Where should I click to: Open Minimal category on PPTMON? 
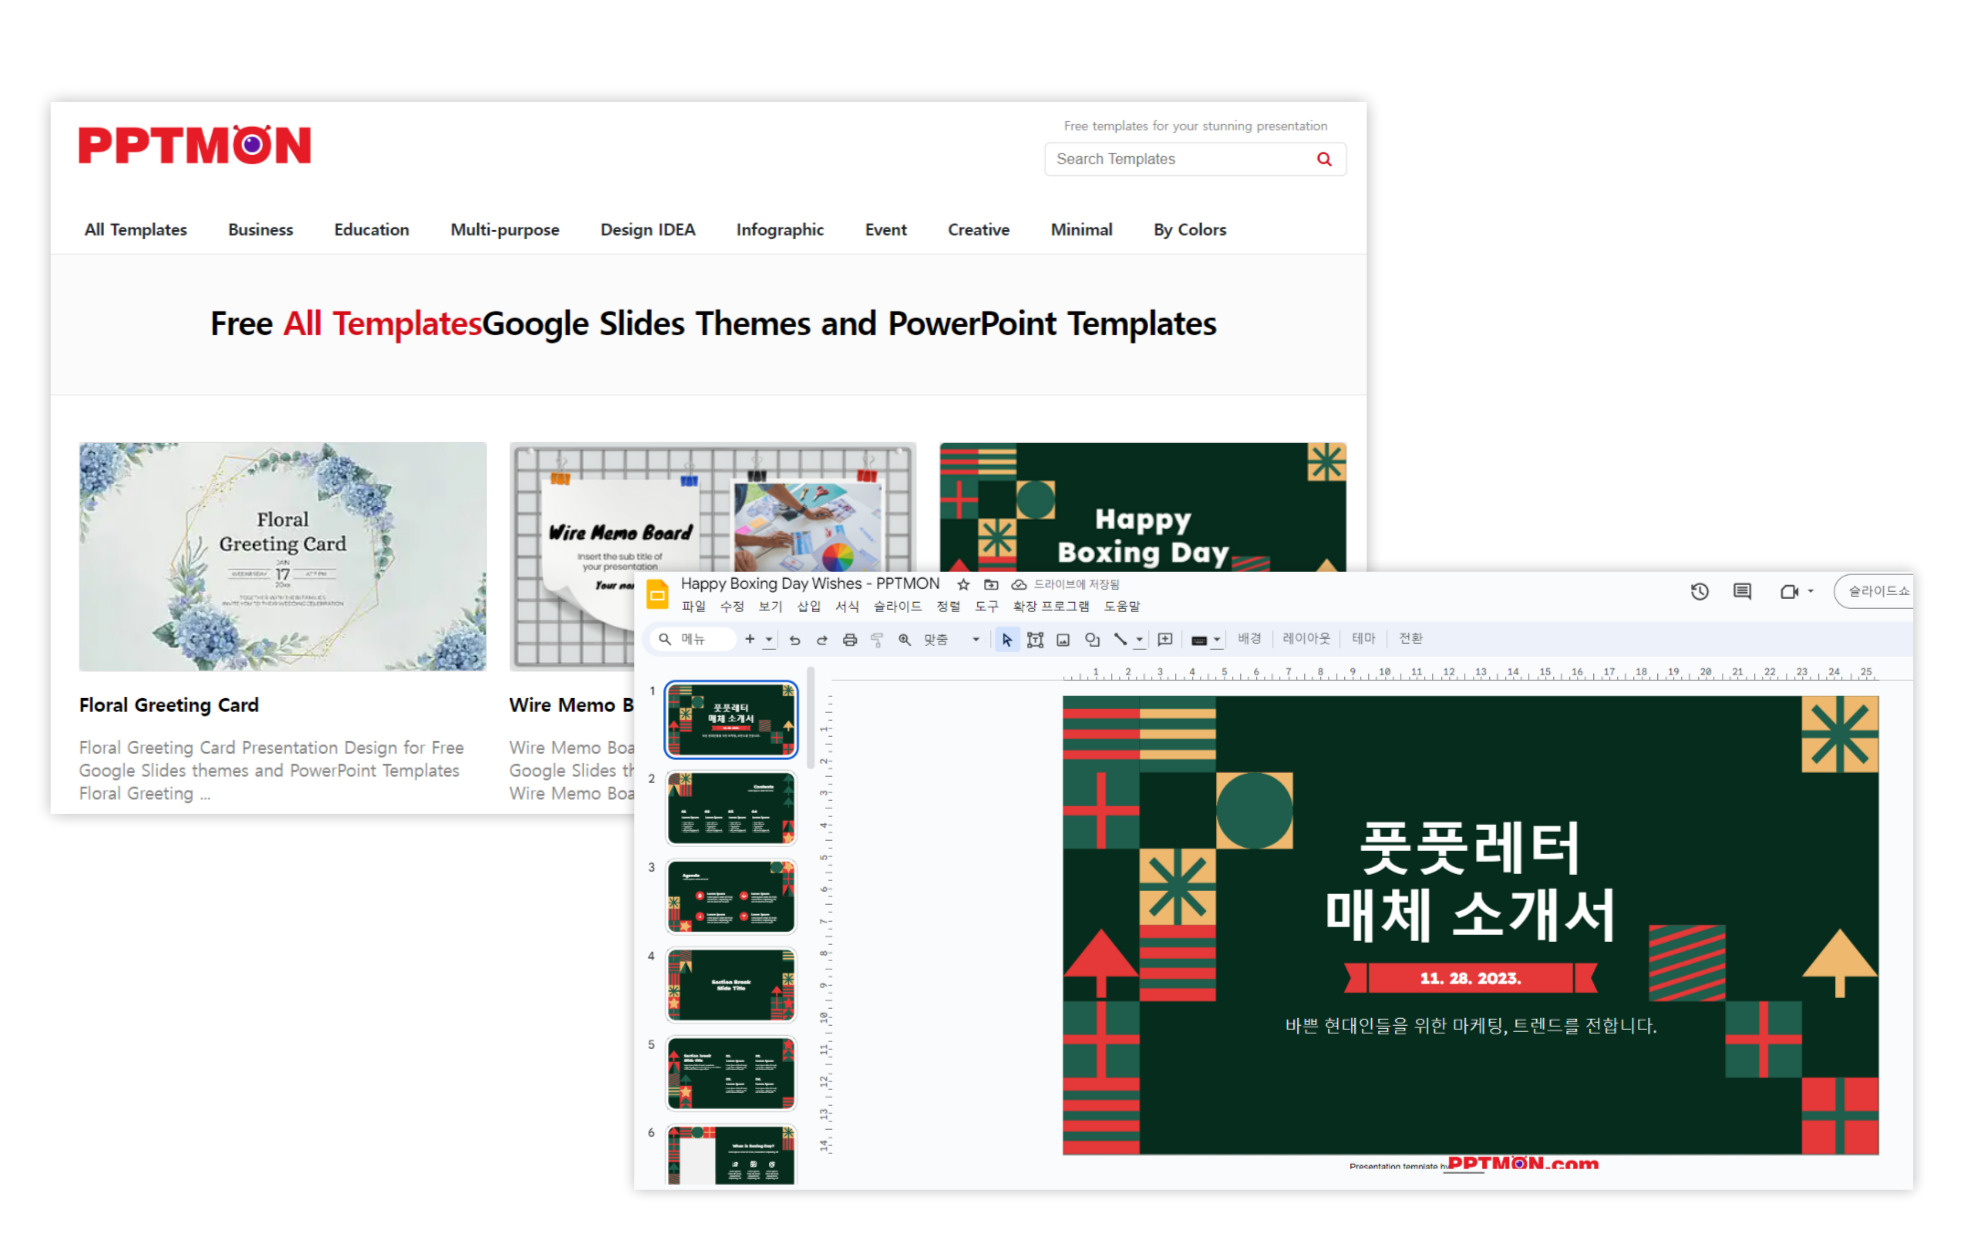tap(1082, 230)
